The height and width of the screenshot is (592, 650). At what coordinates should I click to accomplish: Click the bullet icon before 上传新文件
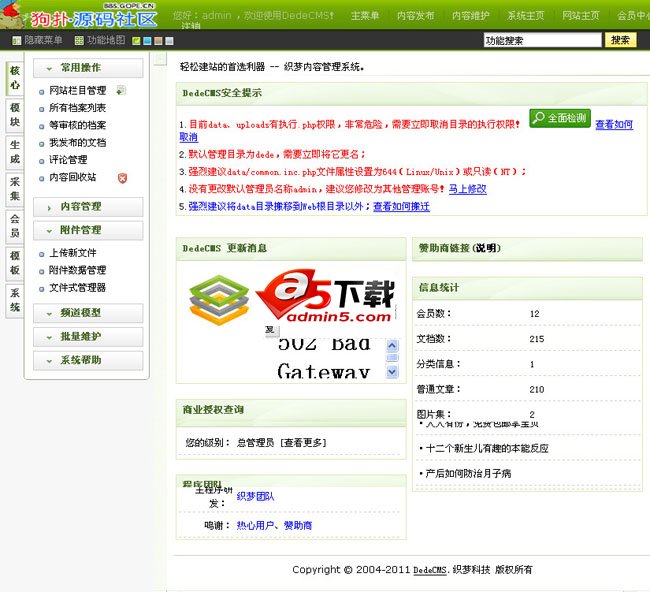pyautogui.click(x=41, y=255)
